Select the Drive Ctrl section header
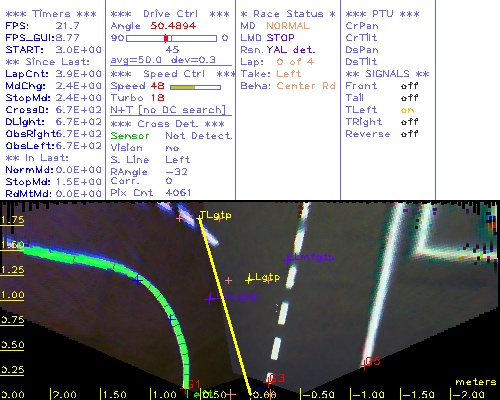 point(170,14)
